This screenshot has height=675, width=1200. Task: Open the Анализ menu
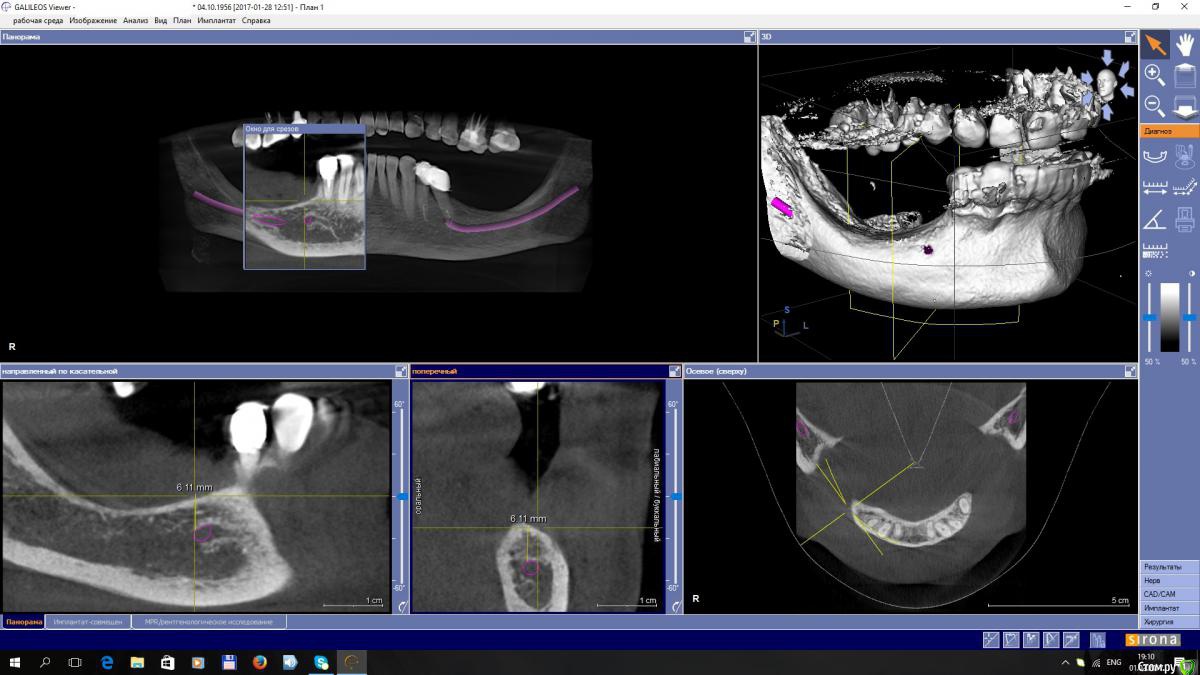[x=135, y=20]
